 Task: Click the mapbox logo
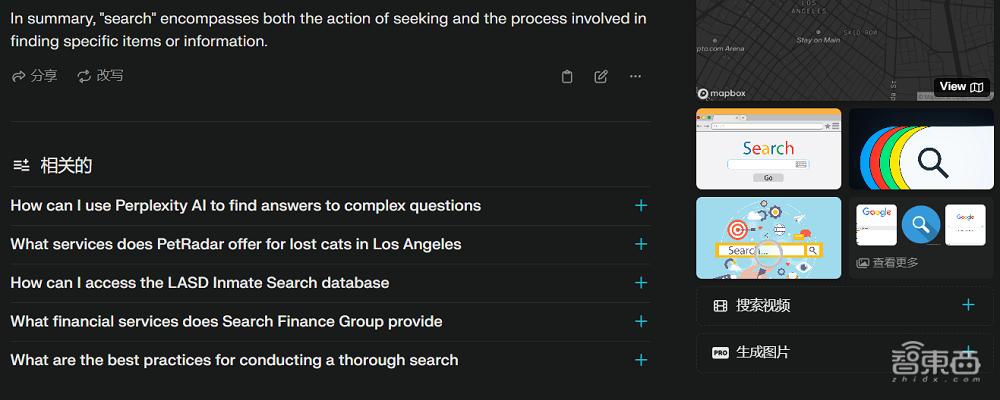pyautogui.click(x=721, y=94)
